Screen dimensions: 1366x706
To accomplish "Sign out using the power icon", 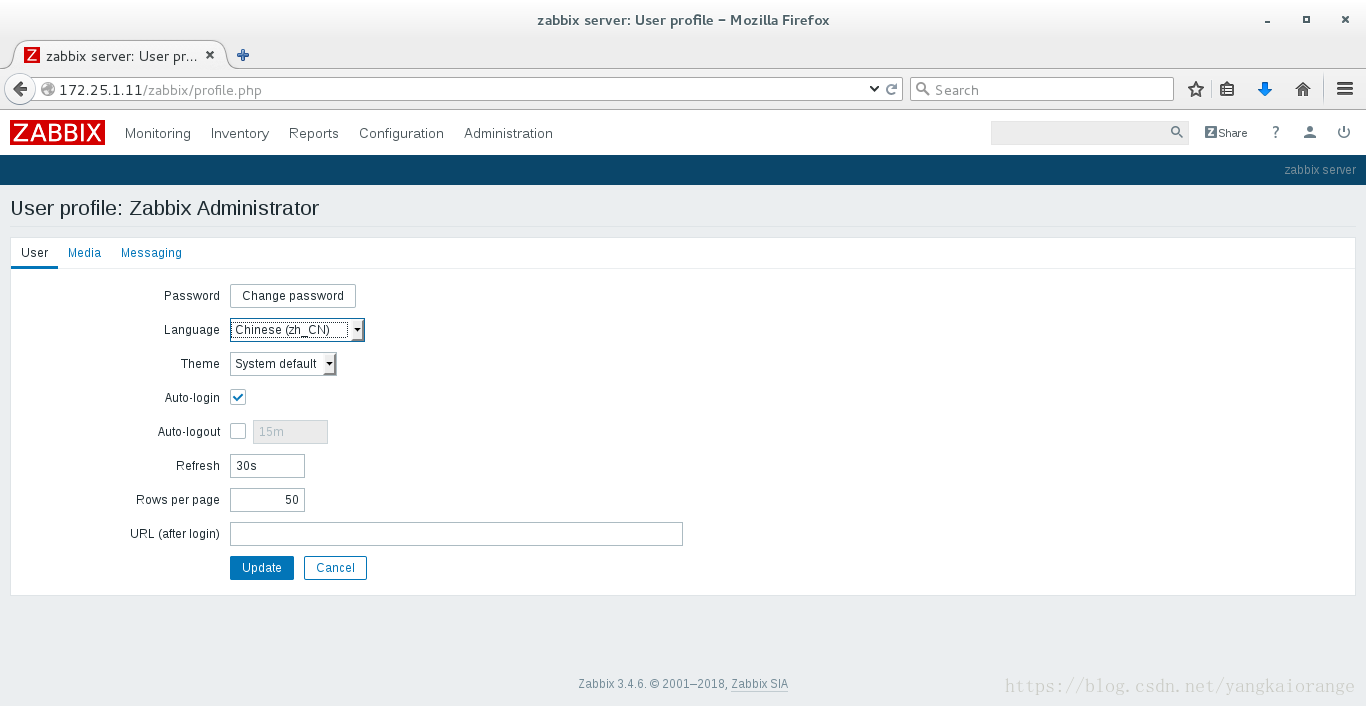I will pos(1344,132).
